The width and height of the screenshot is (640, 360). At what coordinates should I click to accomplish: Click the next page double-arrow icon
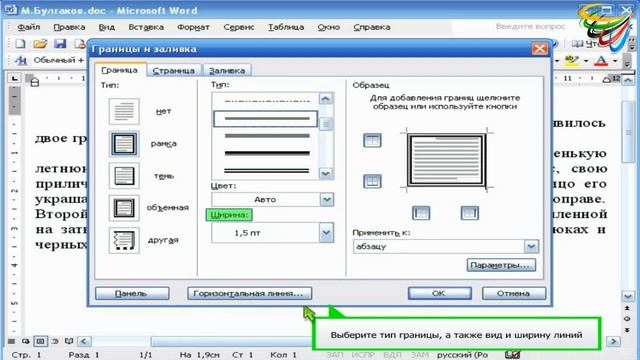tap(627, 329)
